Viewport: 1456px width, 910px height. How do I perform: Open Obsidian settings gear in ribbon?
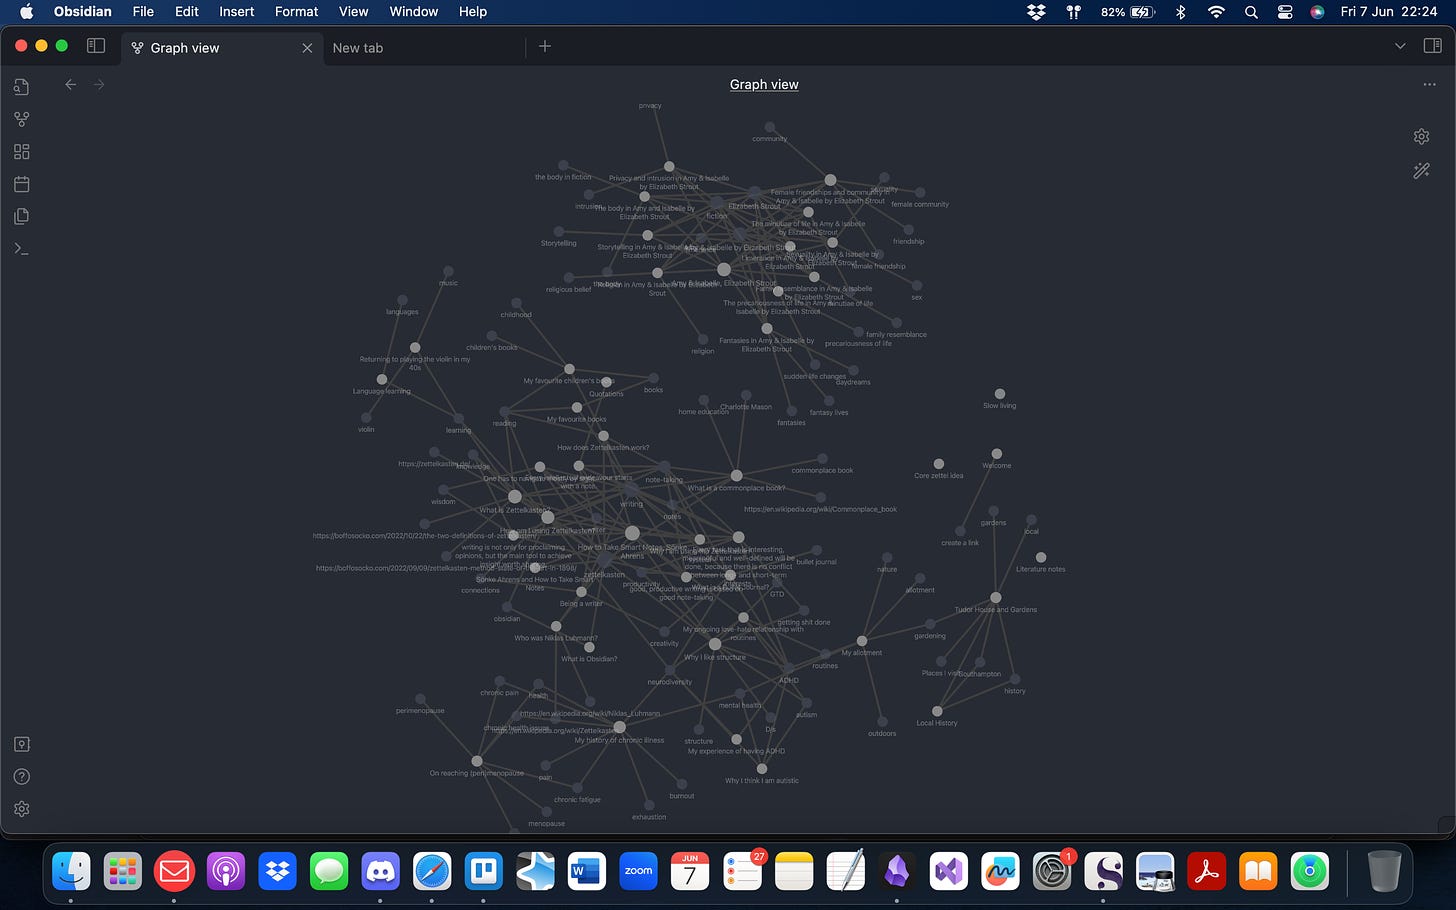point(21,809)
